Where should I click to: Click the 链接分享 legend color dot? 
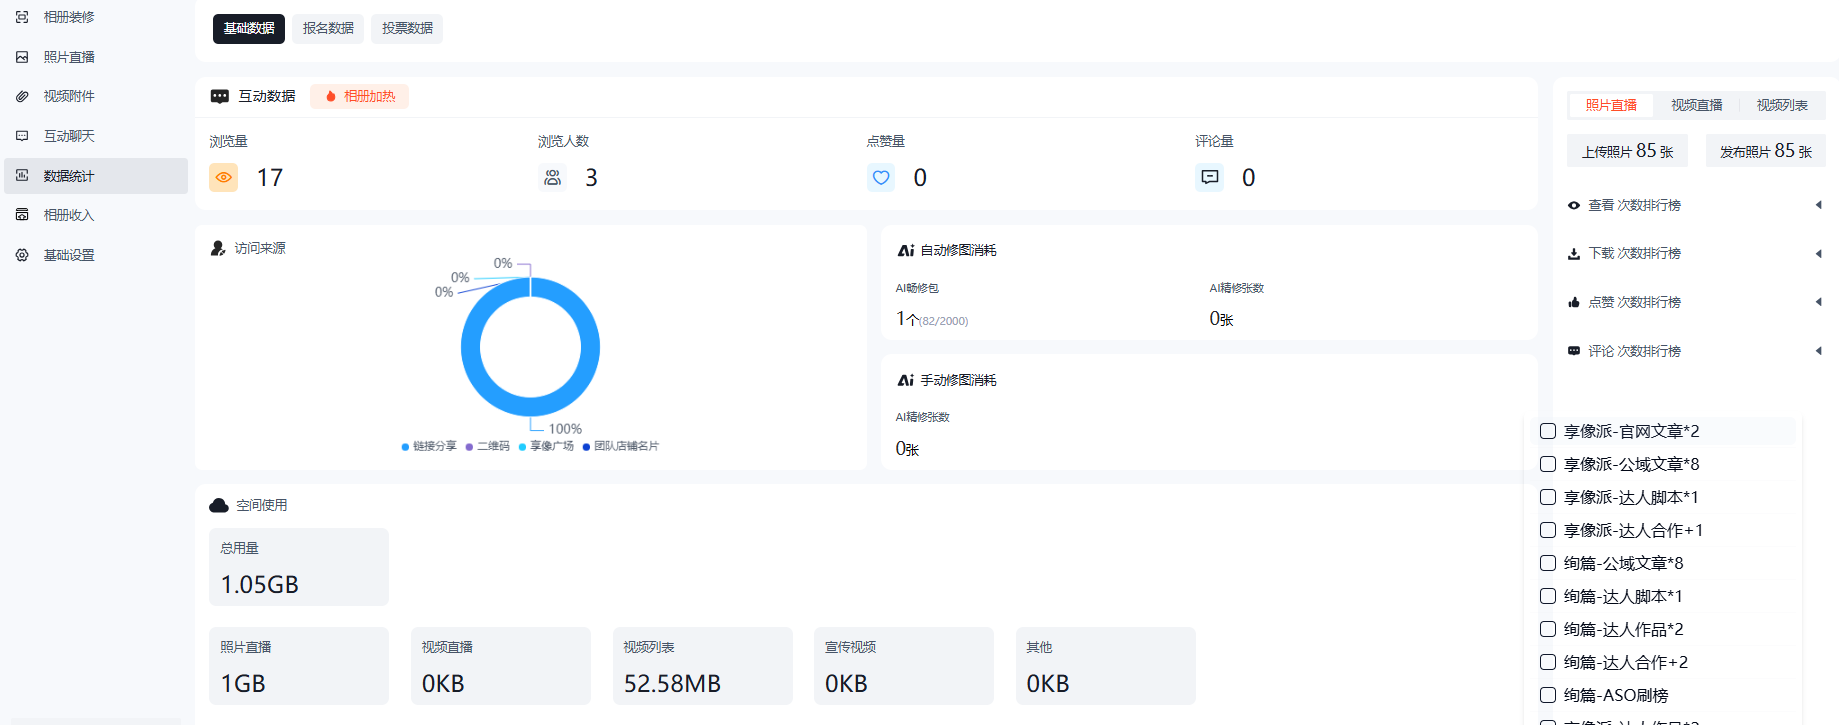point(405,447)
